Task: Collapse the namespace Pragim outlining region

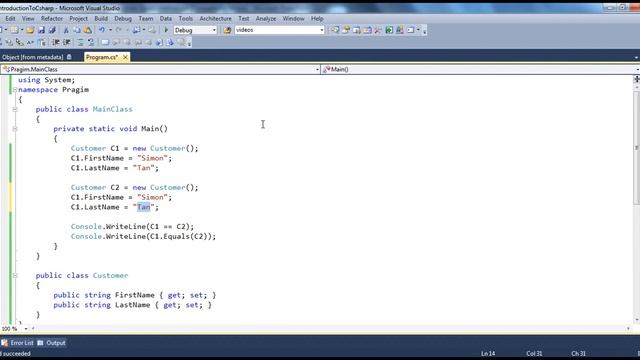Action: (x=15, y=90)
